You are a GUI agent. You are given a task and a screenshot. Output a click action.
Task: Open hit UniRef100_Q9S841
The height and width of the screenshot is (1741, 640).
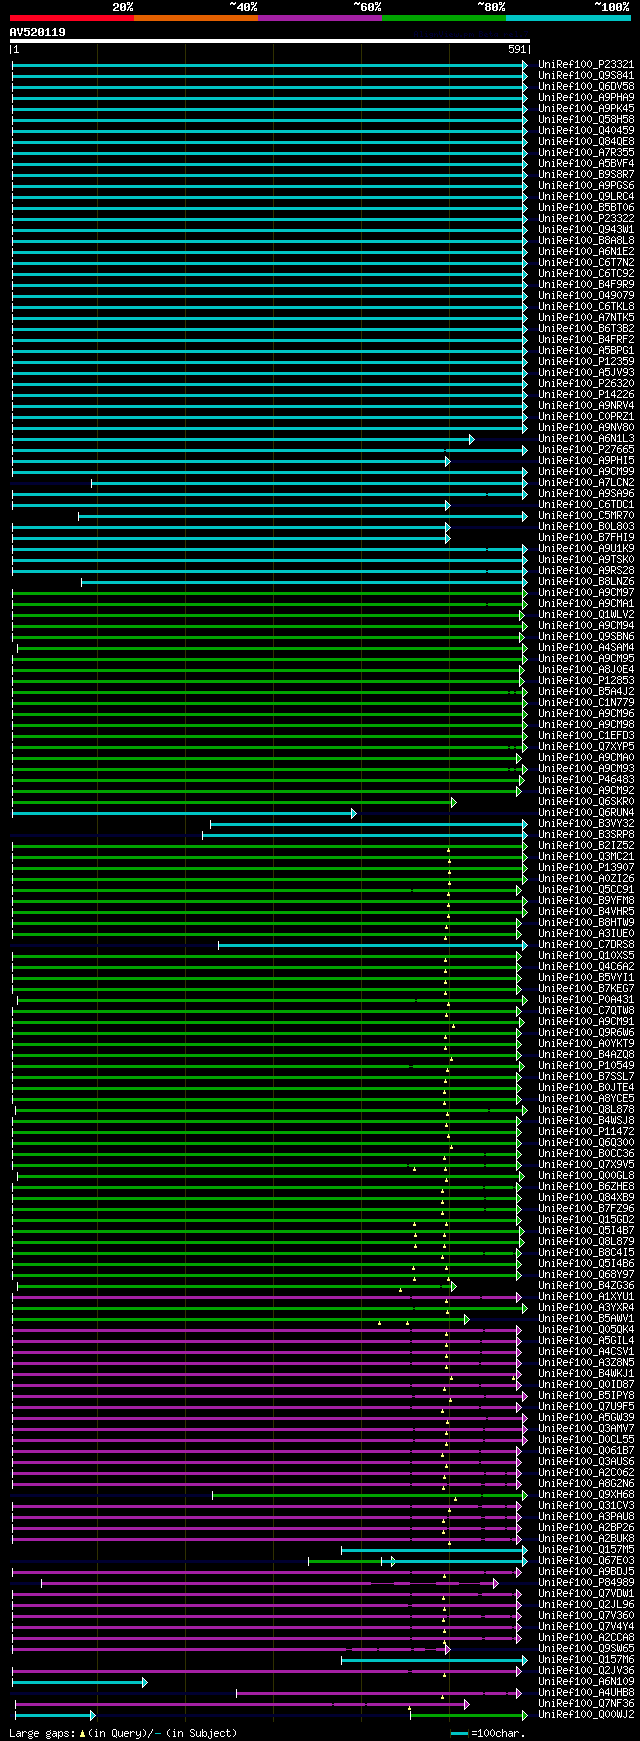(x=586, y=75)
